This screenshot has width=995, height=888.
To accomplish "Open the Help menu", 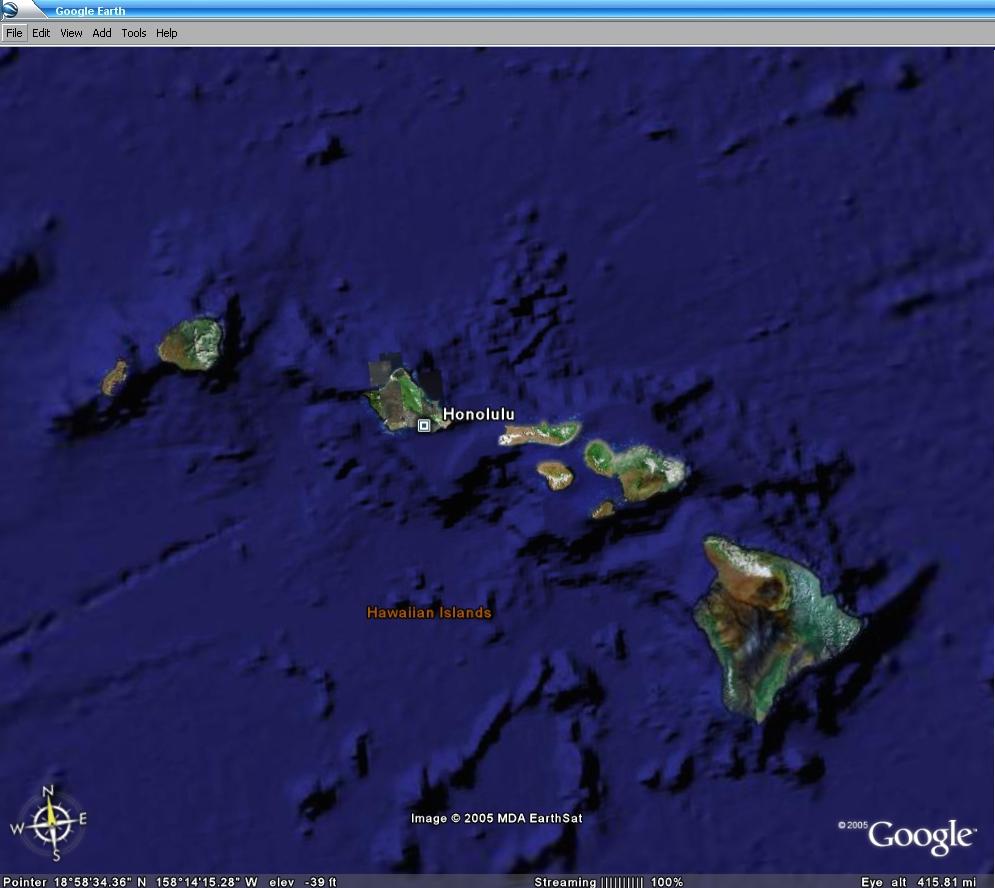I will tap(166, 33).
